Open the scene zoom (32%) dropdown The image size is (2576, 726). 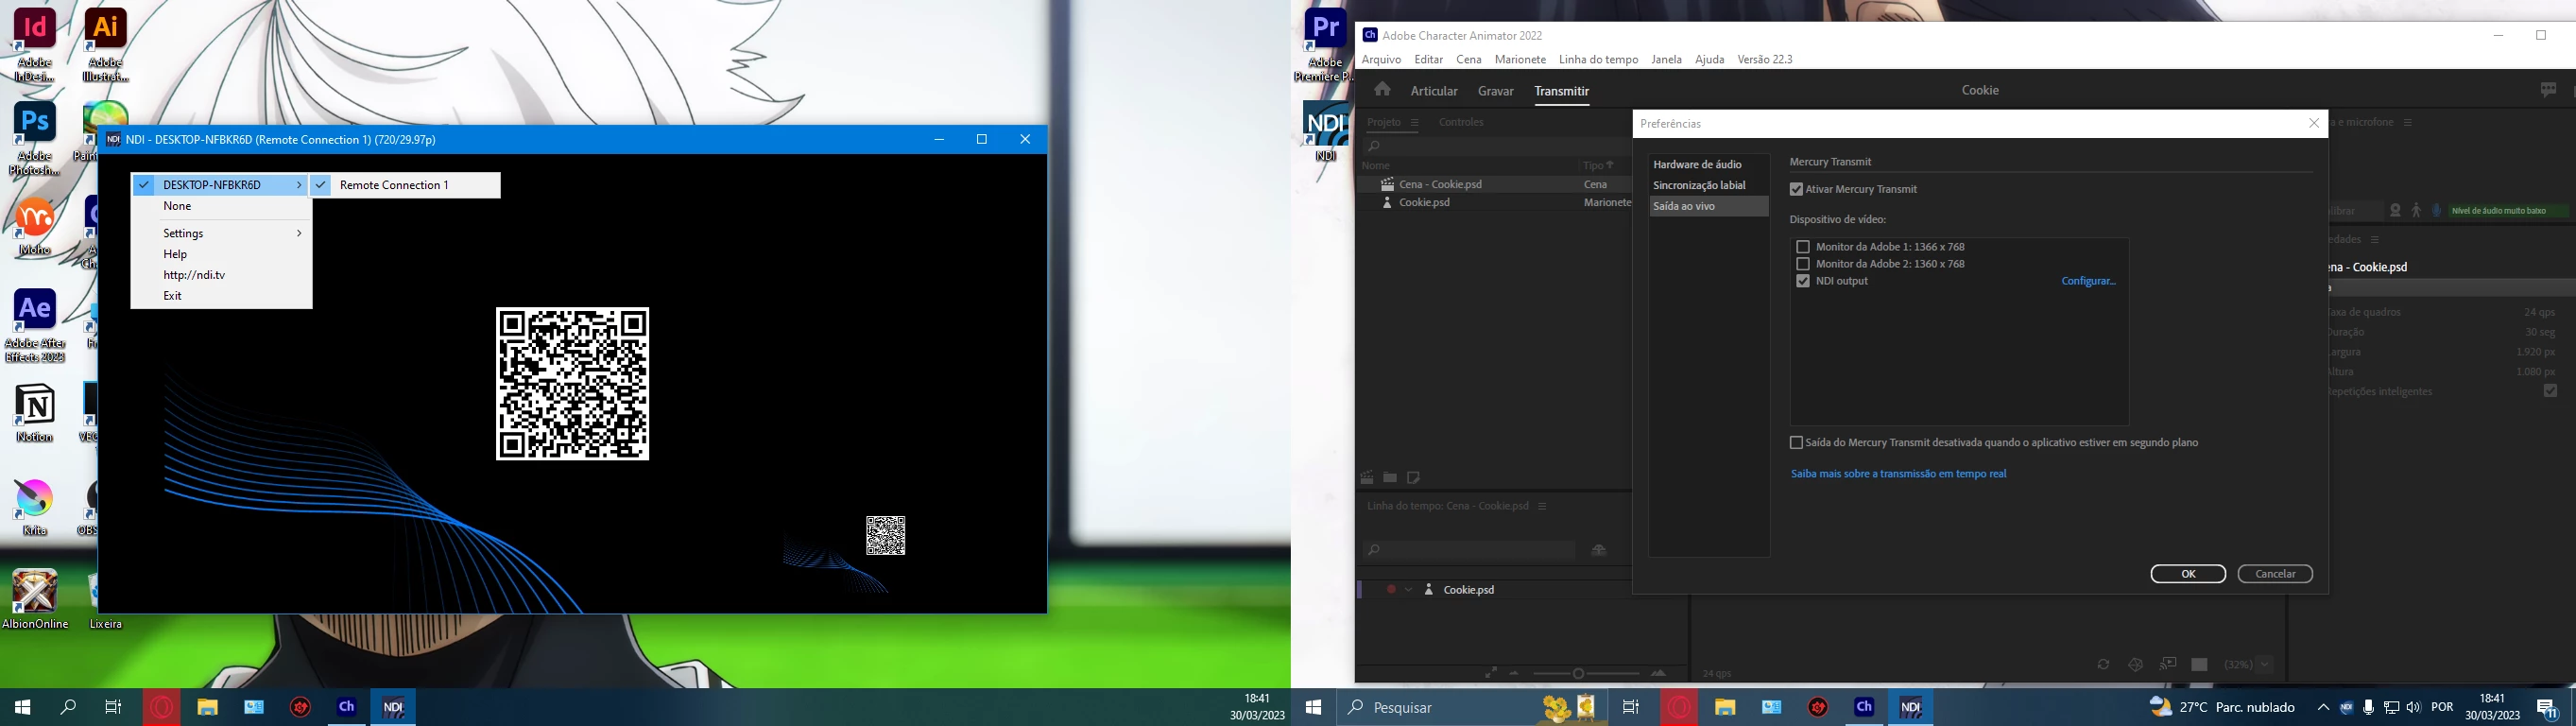tap(2265, 665)
